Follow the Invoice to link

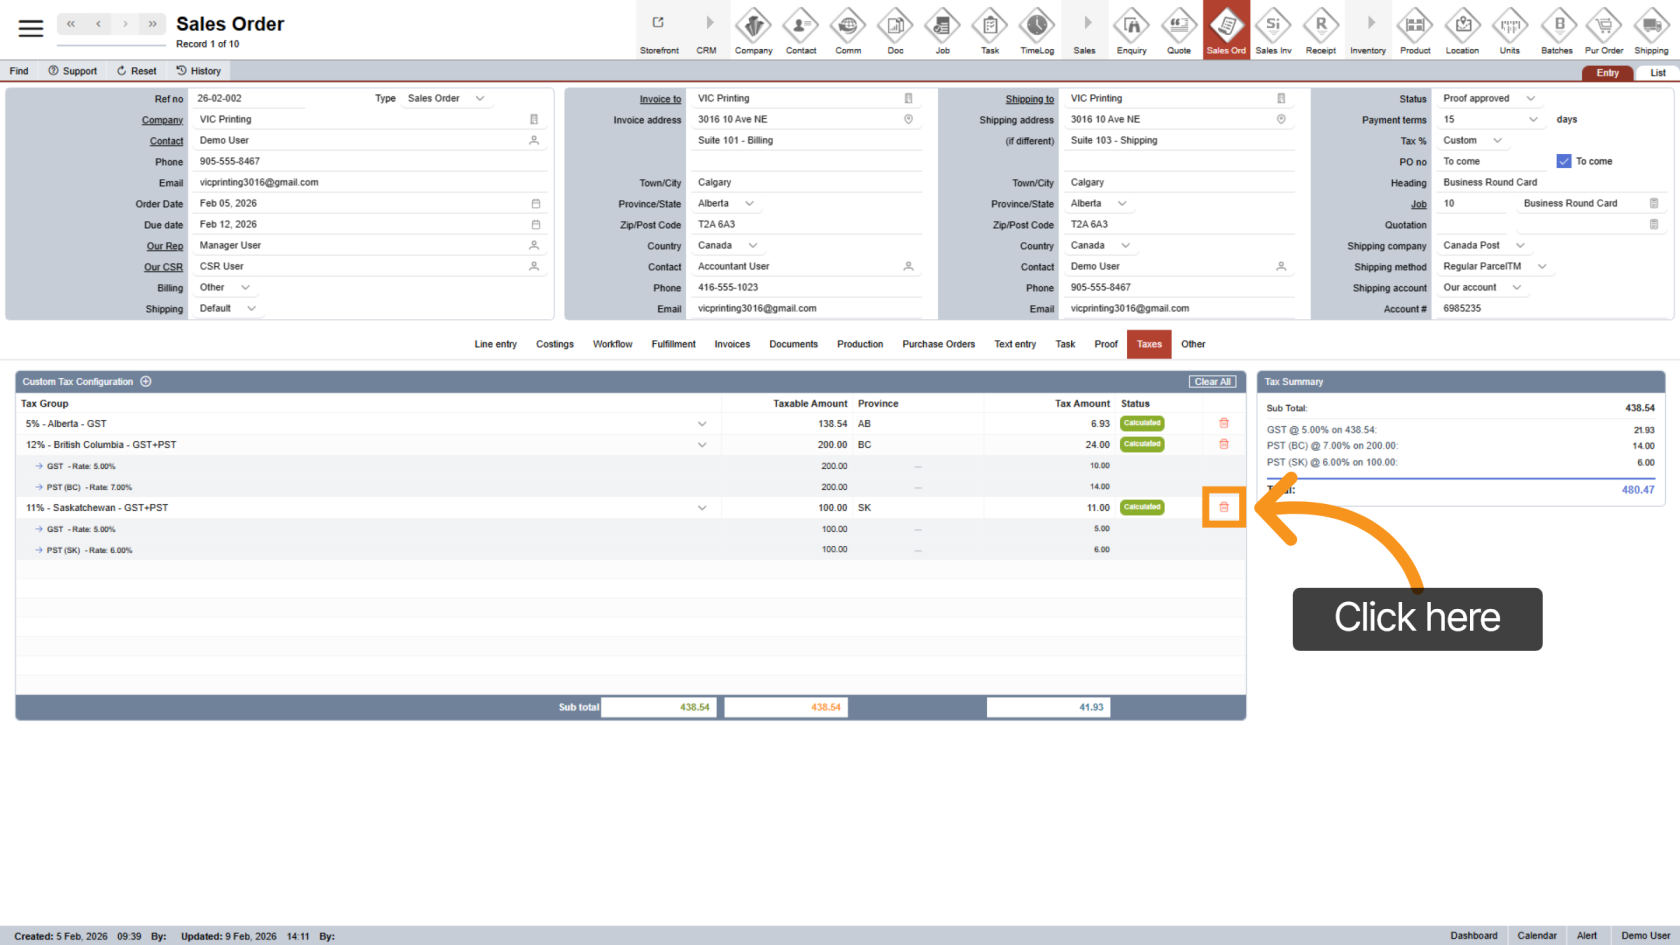(660, 99)
